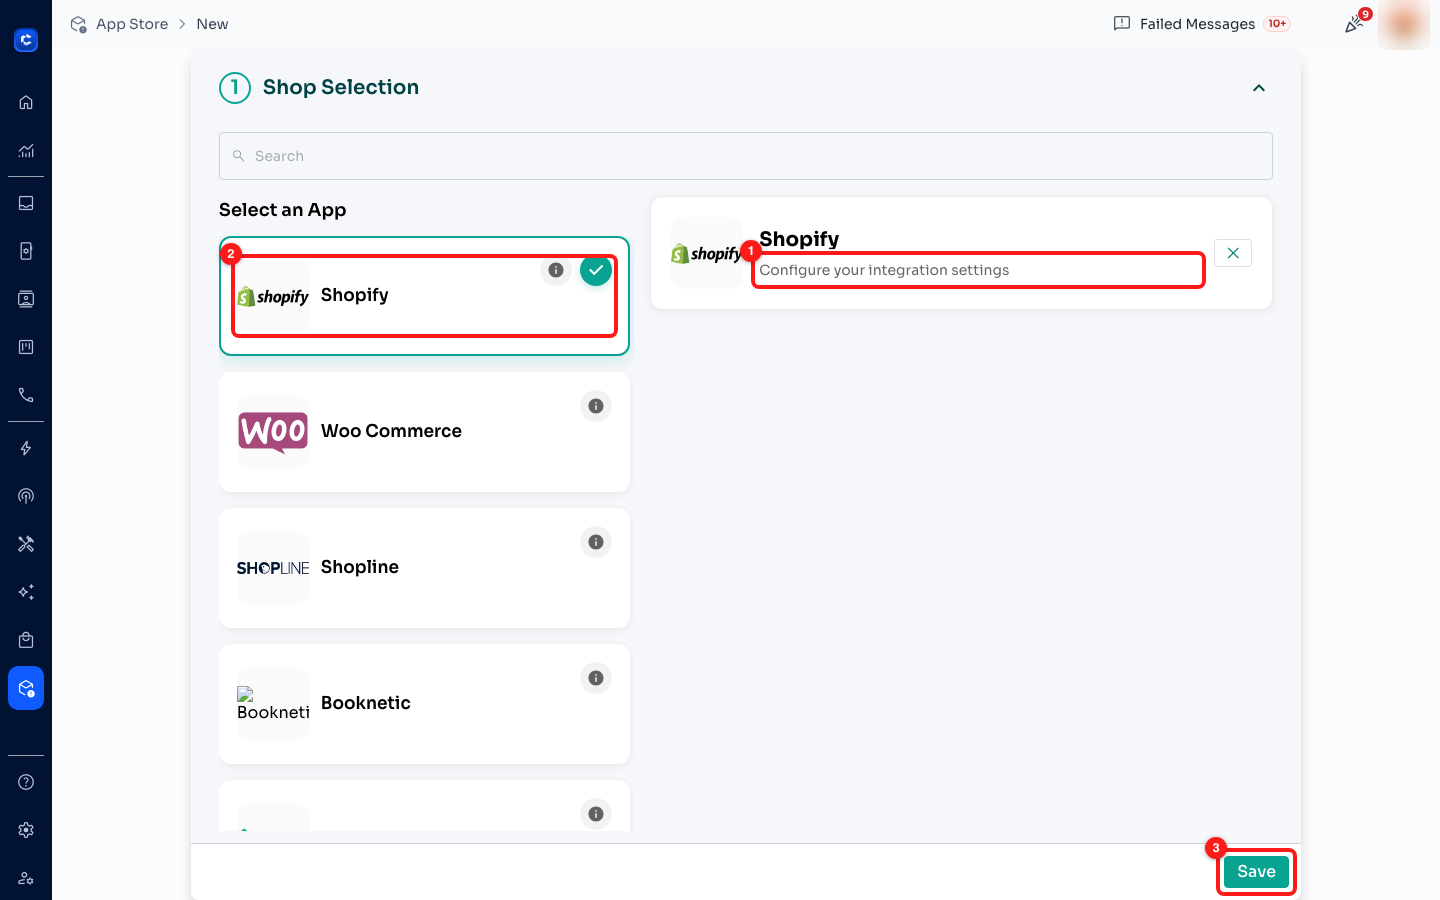Click the Shopline logo thumbnail

click(x=273, y=568)
